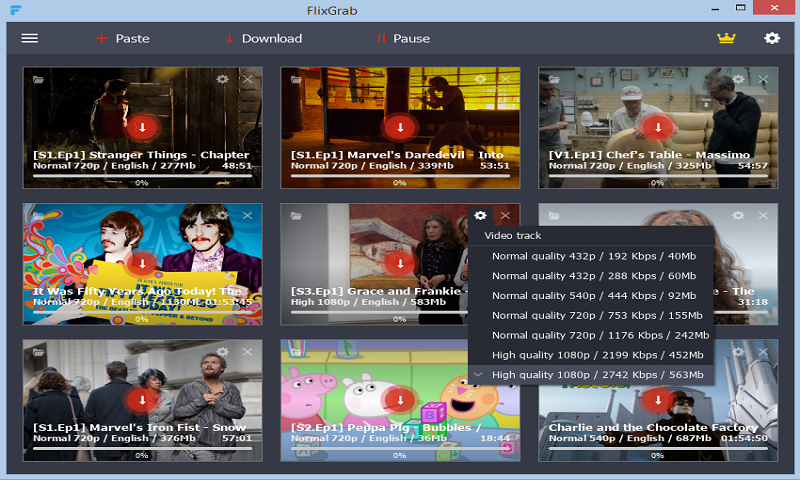Open the settings gear on the Stranger Things card

tap(222, 79)
